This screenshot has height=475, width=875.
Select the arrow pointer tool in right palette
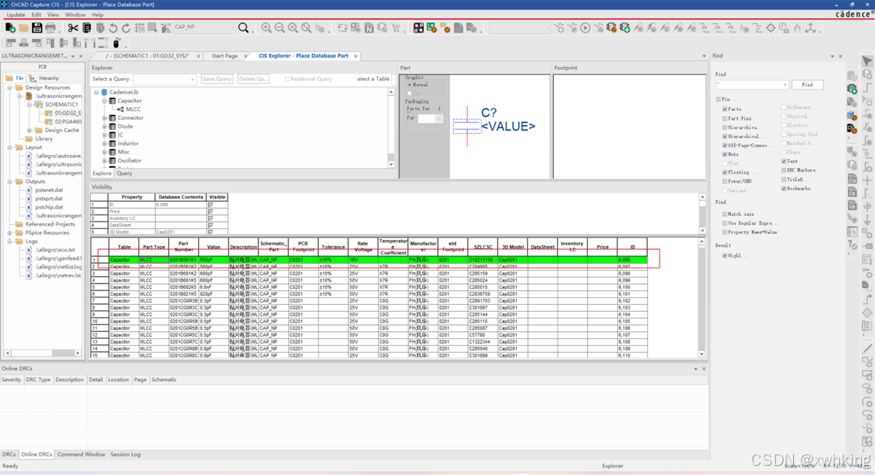coord(867,61)
